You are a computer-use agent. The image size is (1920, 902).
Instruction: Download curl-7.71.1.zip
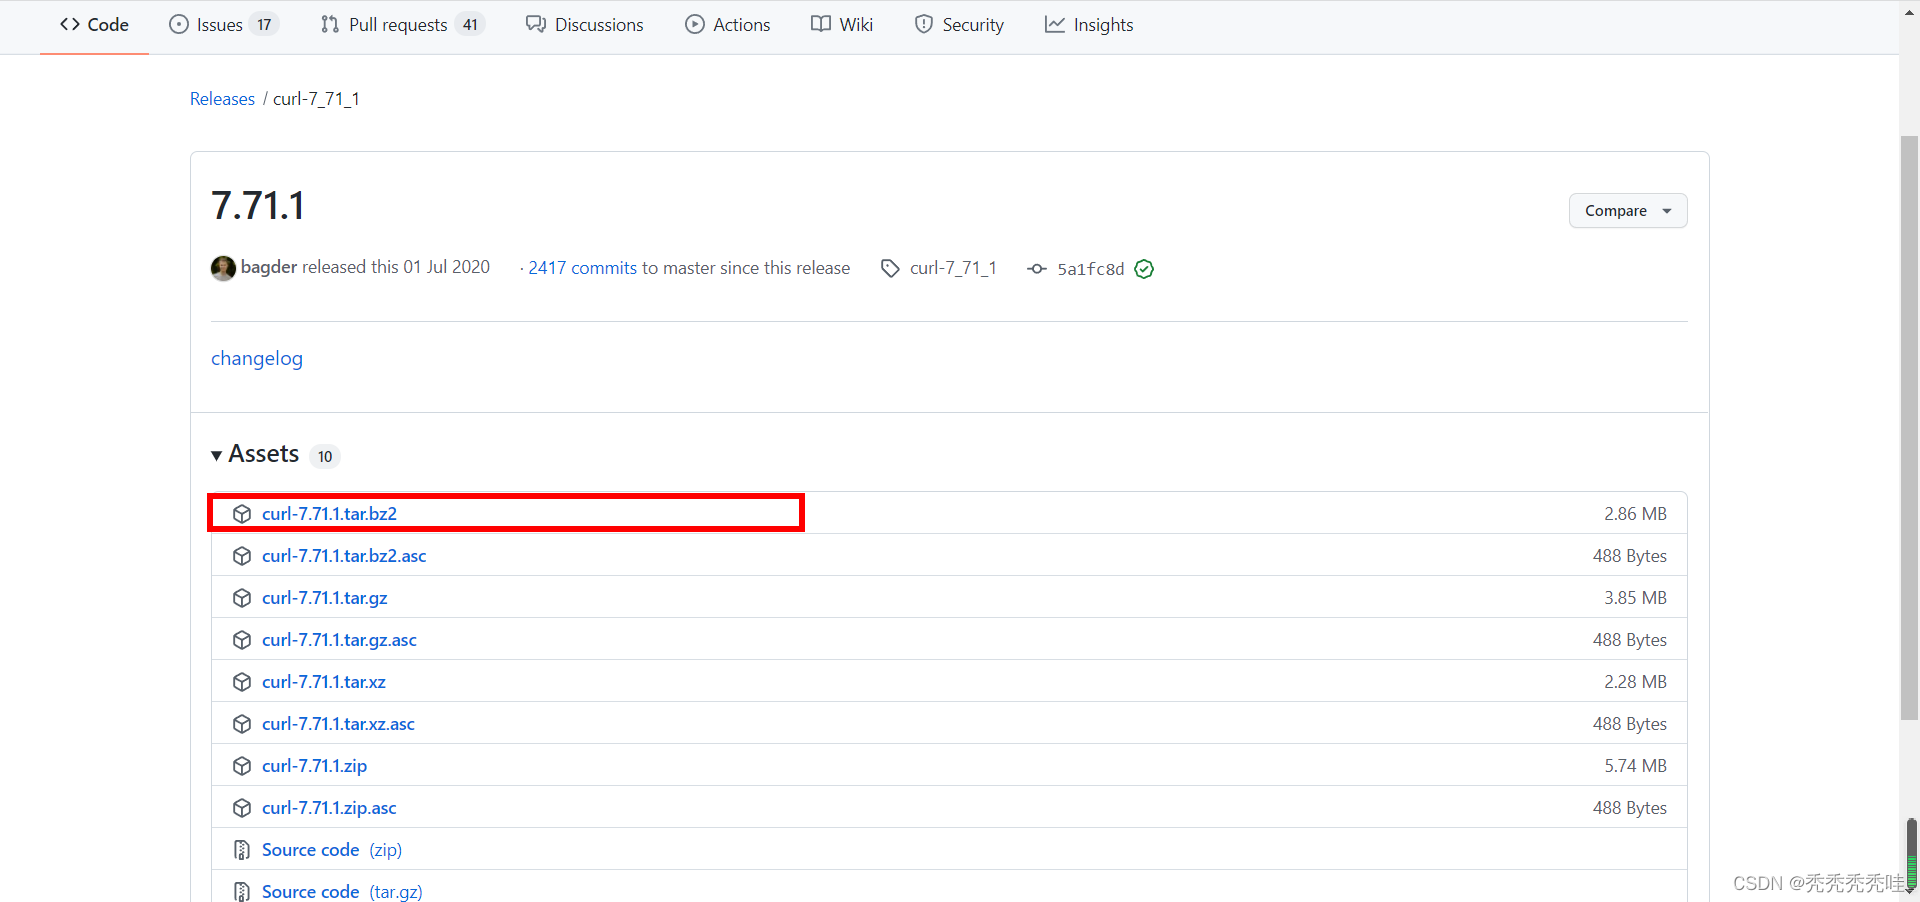pos(314,766)
